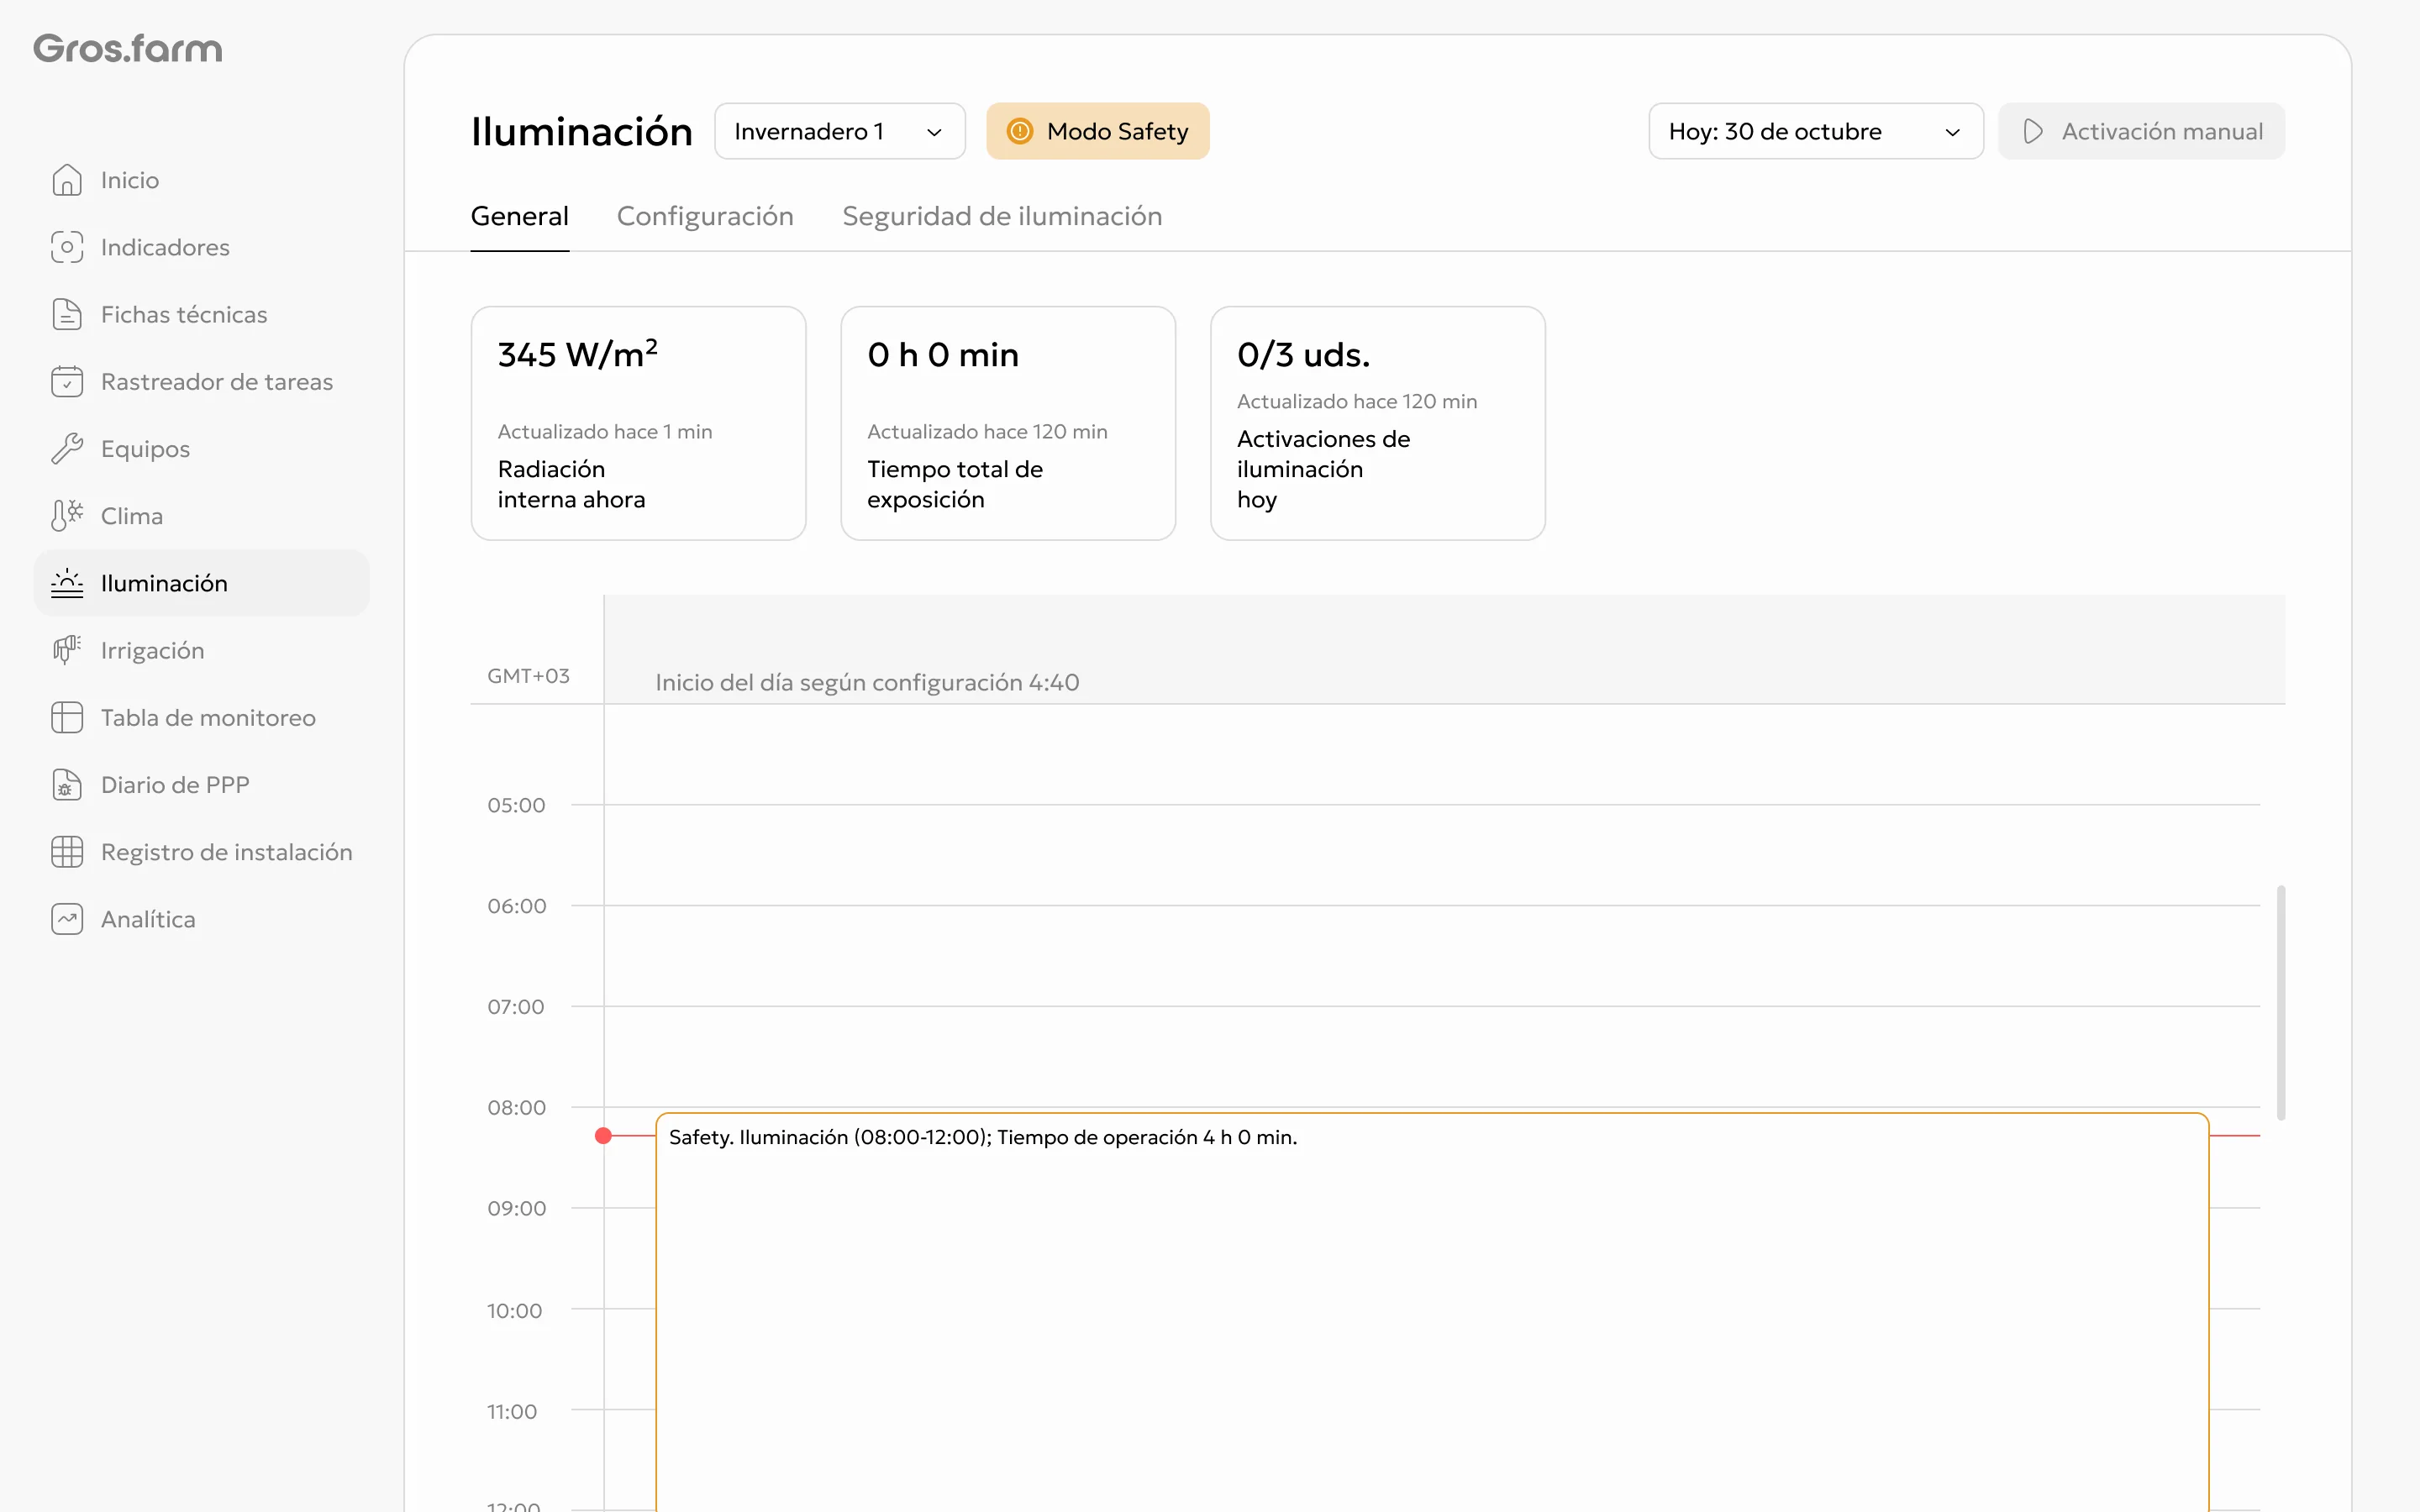Screen dimensions: 2420x1512
Task: Click the 0/3 uds. value
Action: (x=1304, y=355)
